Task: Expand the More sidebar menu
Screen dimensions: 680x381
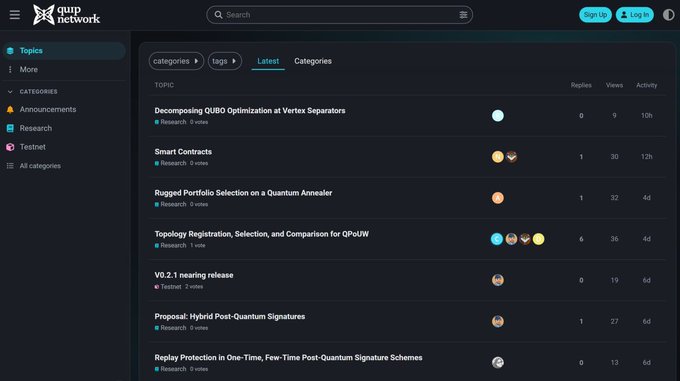Action: point(64,69)
